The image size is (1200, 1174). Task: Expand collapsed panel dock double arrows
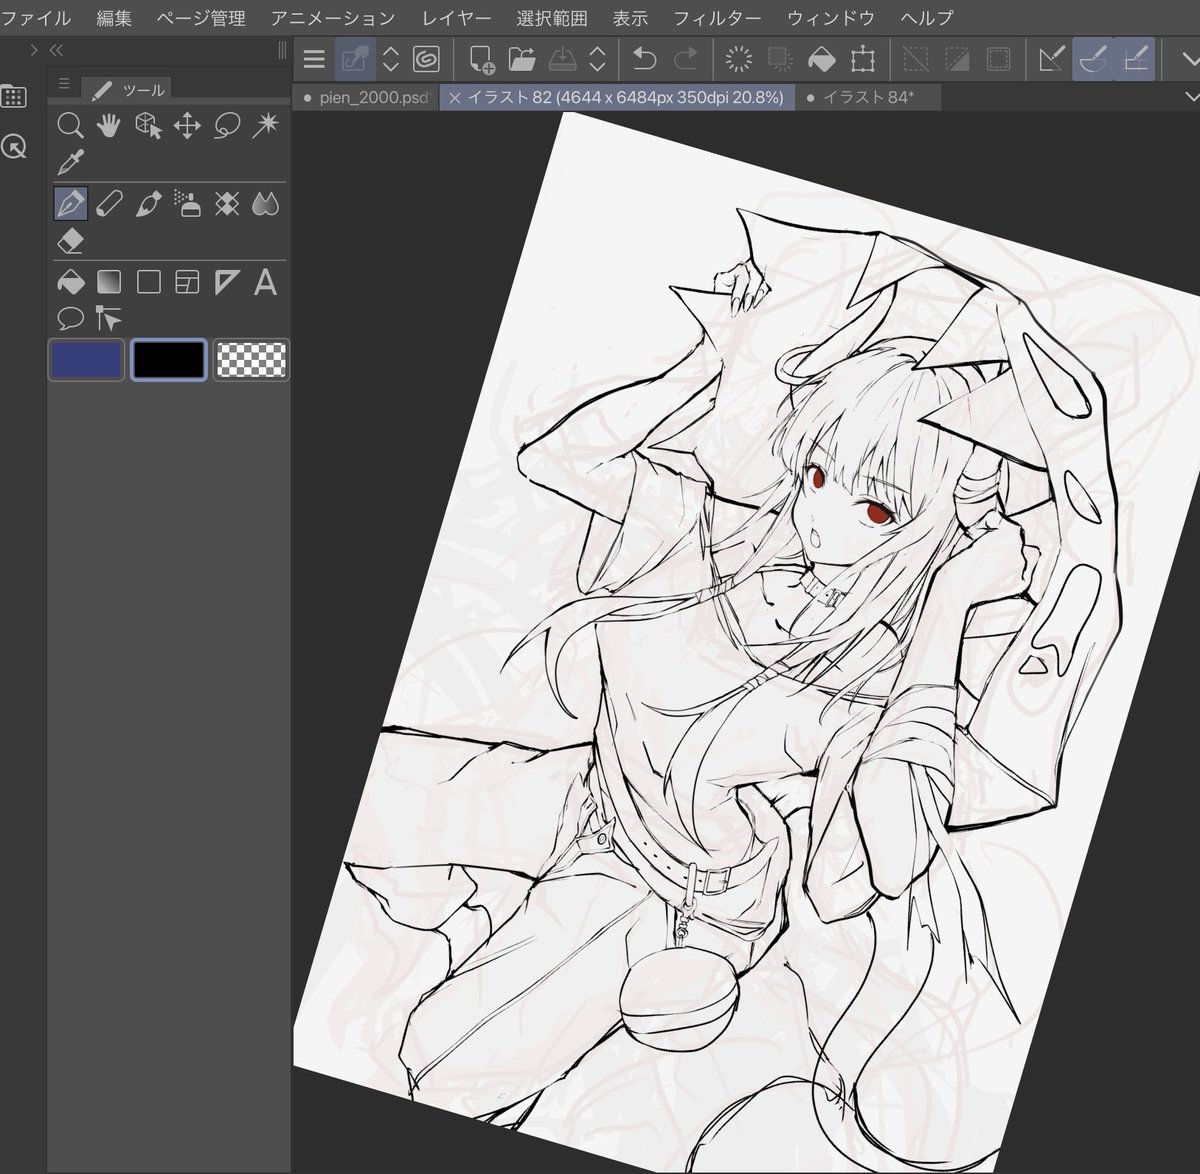[56, 50]
